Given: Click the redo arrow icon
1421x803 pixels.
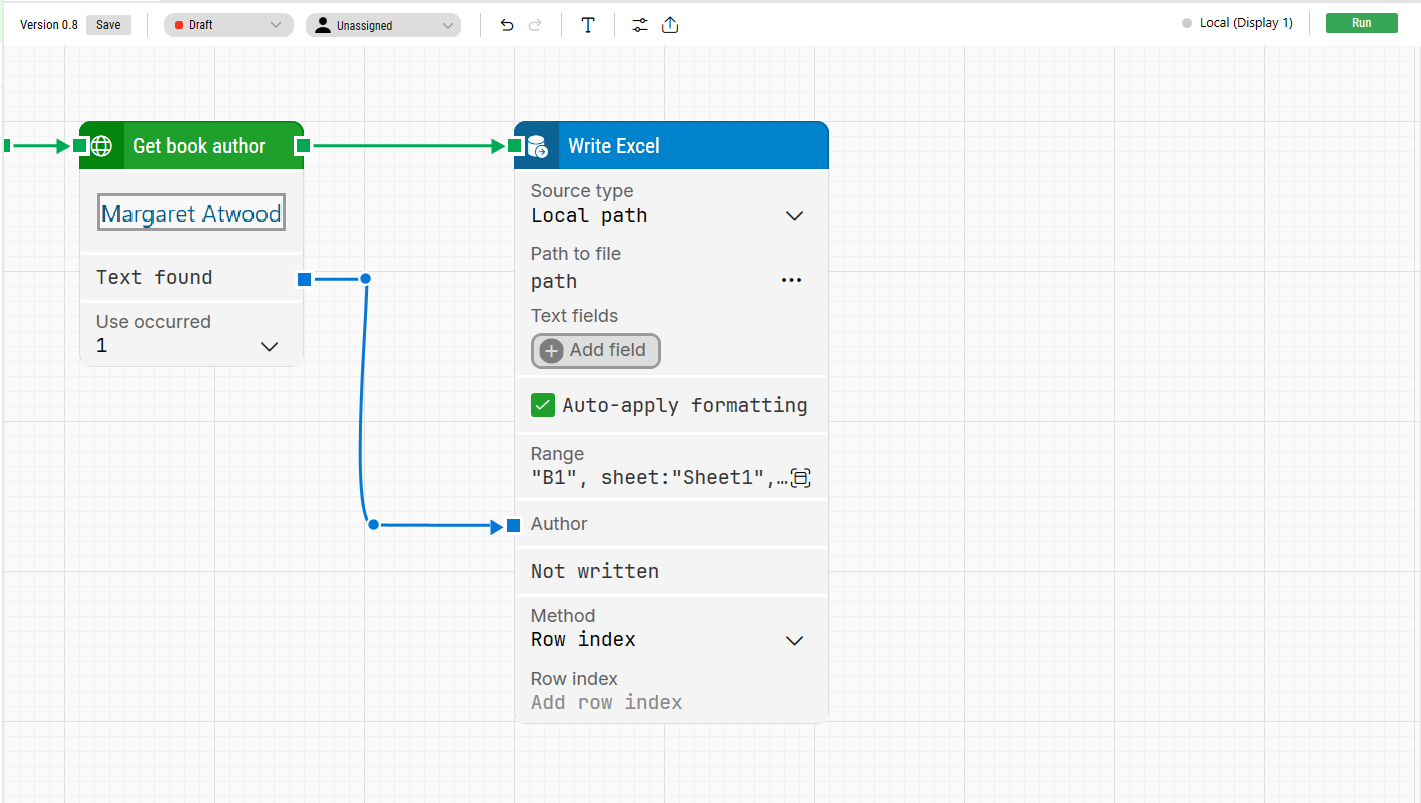Looking at the screenshot, I should [x=535, y=25].
